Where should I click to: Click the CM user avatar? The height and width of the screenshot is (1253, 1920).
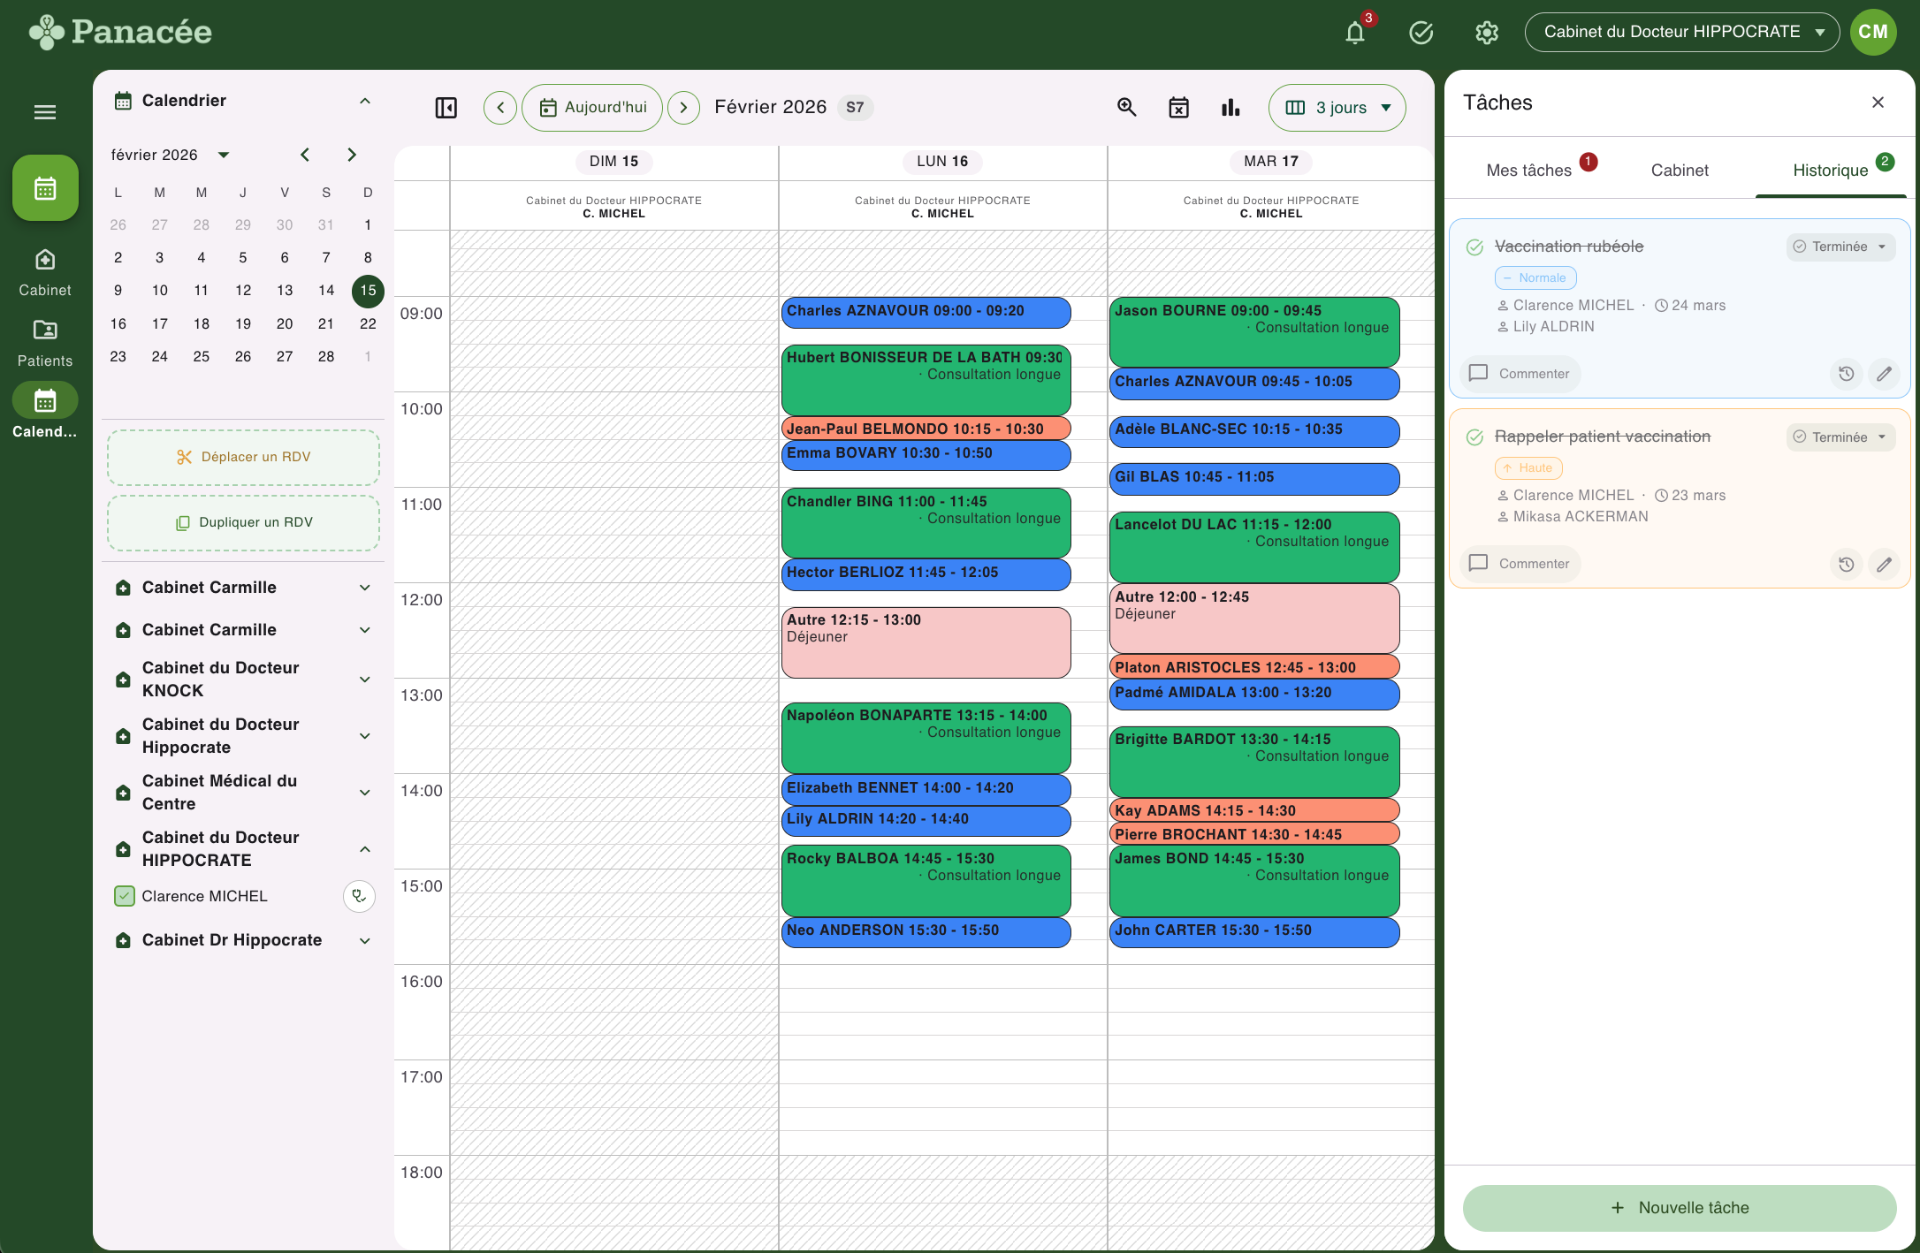tap(1873, 32)
